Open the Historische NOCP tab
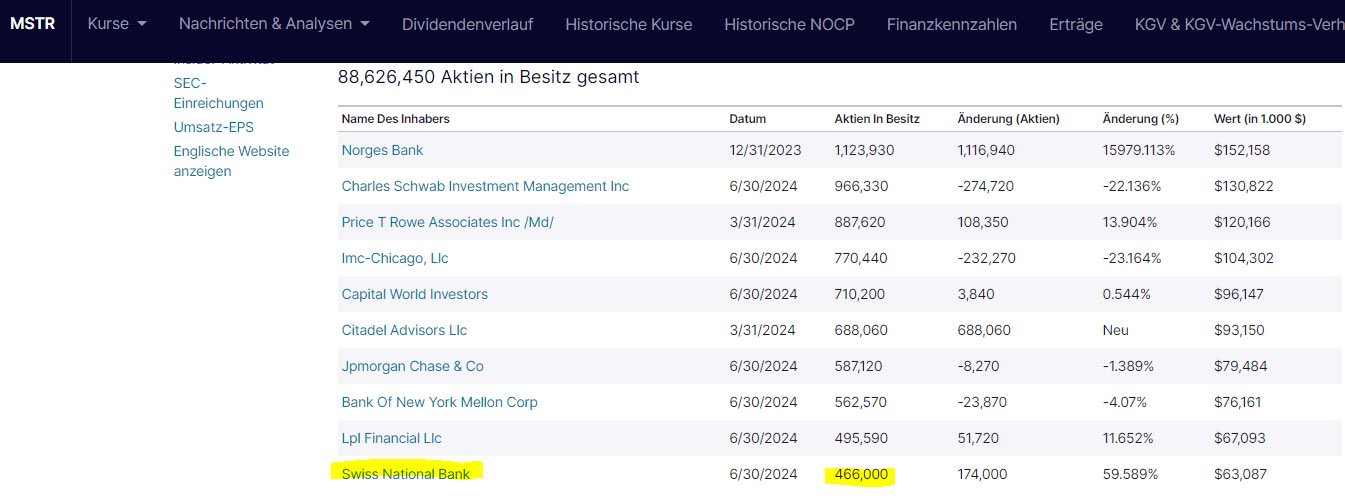Screen dimensions: 1345x504 click(x=789, y=24)
